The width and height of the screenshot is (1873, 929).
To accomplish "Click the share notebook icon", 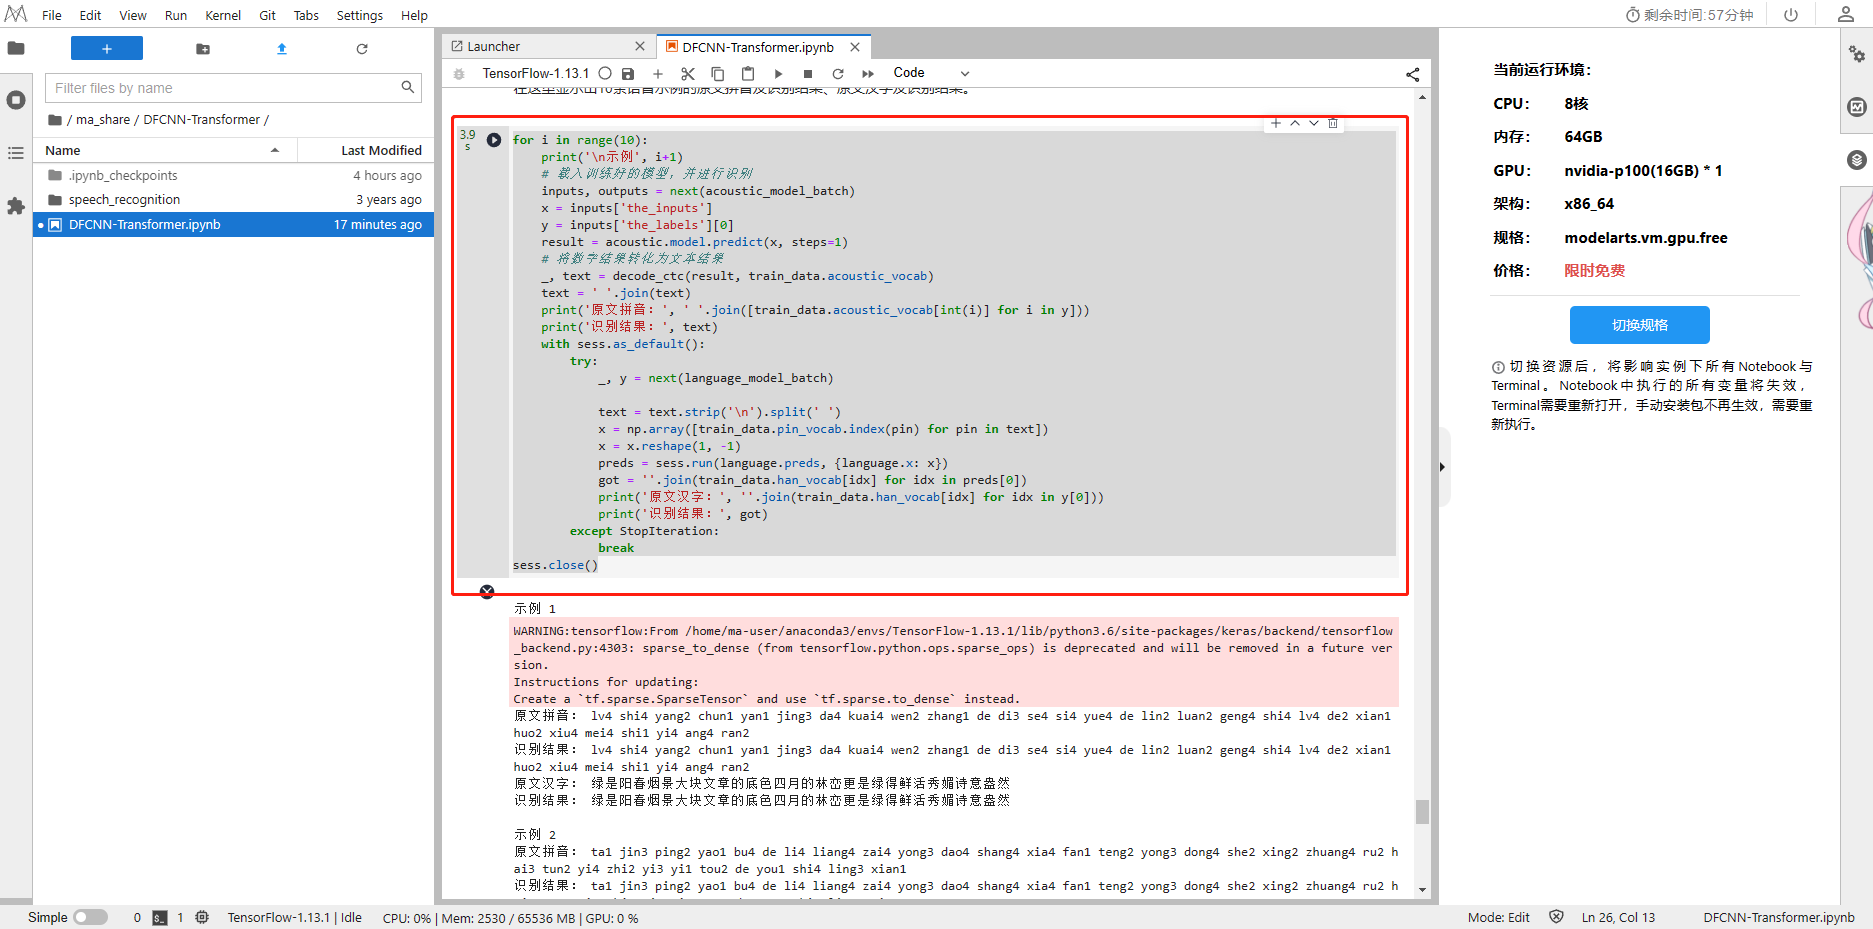I will 1412,74.
